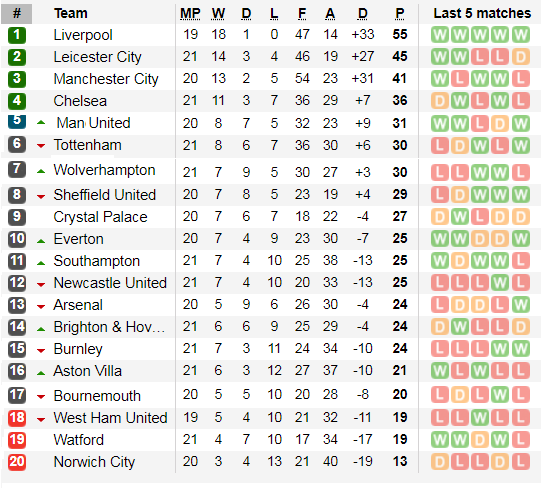Click Liverpool's rank 1 green badge
This screenshot has width=541, height=488.
coord(17,35)
